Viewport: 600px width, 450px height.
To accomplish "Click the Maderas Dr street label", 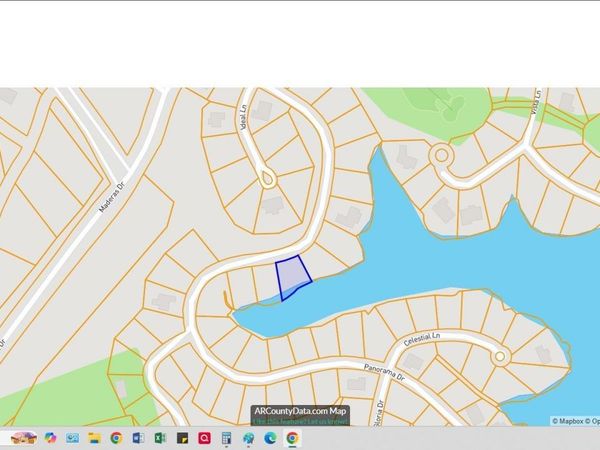I will point(112,197).
